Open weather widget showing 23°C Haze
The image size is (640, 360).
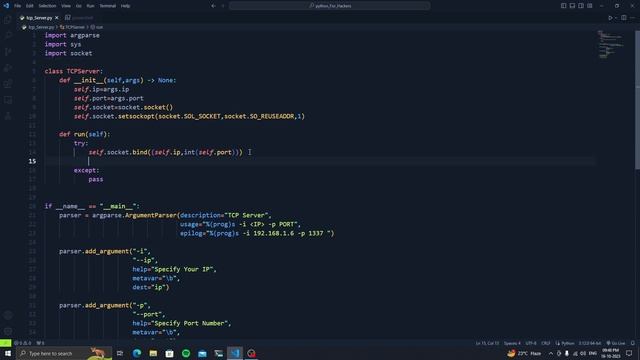pos(524,353)
